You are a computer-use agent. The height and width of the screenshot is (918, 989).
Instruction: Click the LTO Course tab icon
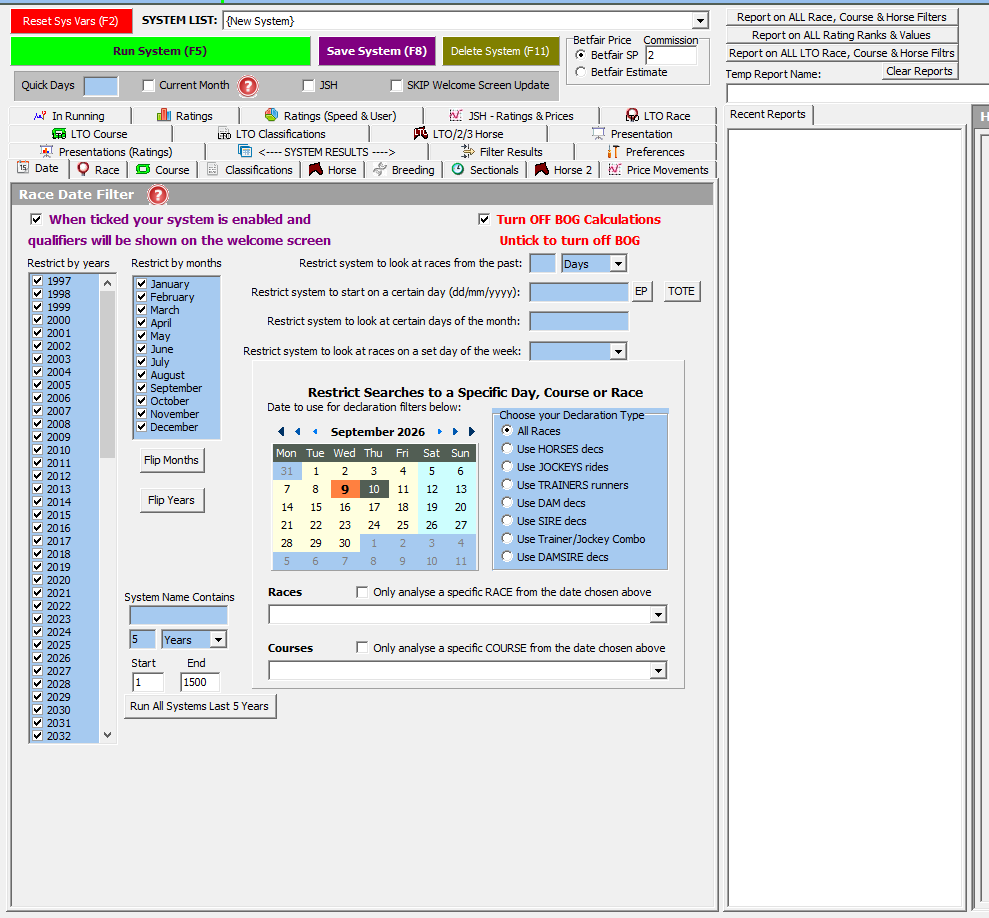click(x=59, y=134)
